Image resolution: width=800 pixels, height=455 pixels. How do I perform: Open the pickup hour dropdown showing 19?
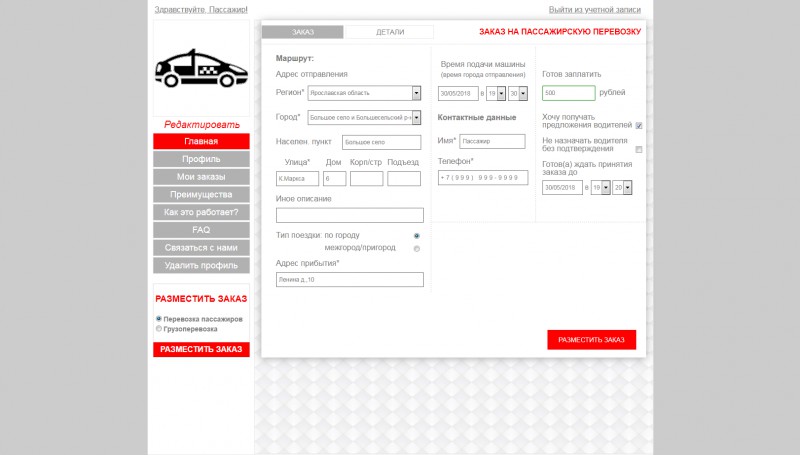coord(496,93)
